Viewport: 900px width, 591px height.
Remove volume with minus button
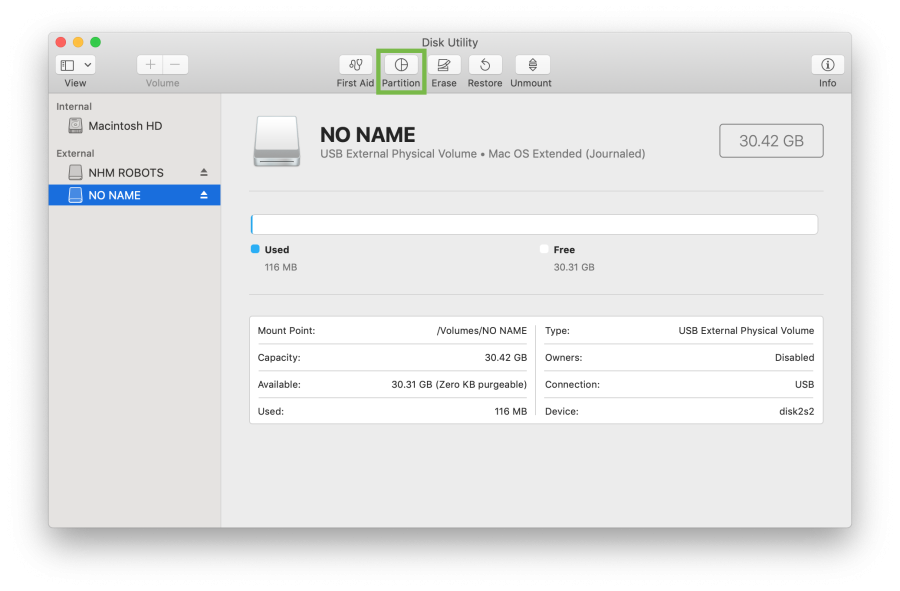pyautogui.click(x=175, y=65)
